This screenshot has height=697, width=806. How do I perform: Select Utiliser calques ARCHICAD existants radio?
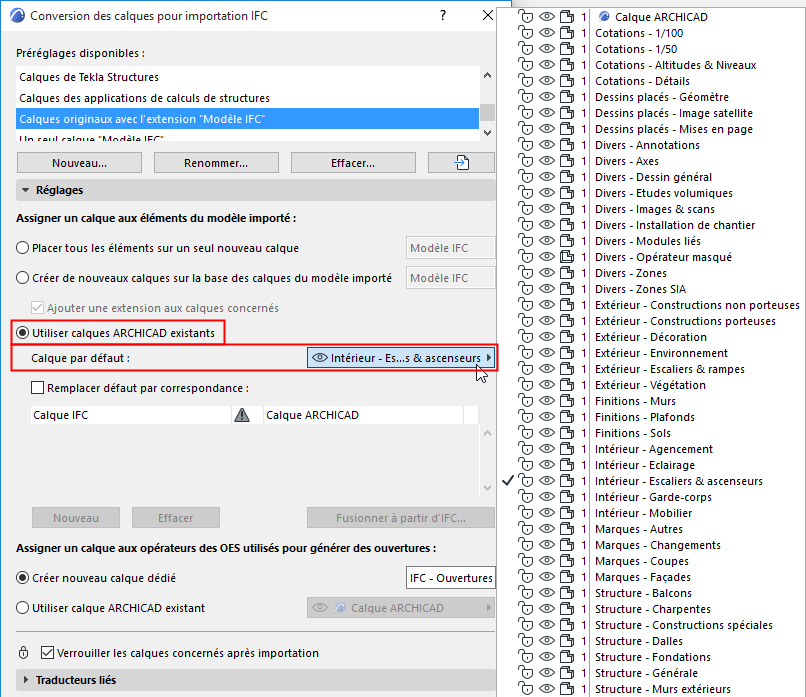[23, 333]
